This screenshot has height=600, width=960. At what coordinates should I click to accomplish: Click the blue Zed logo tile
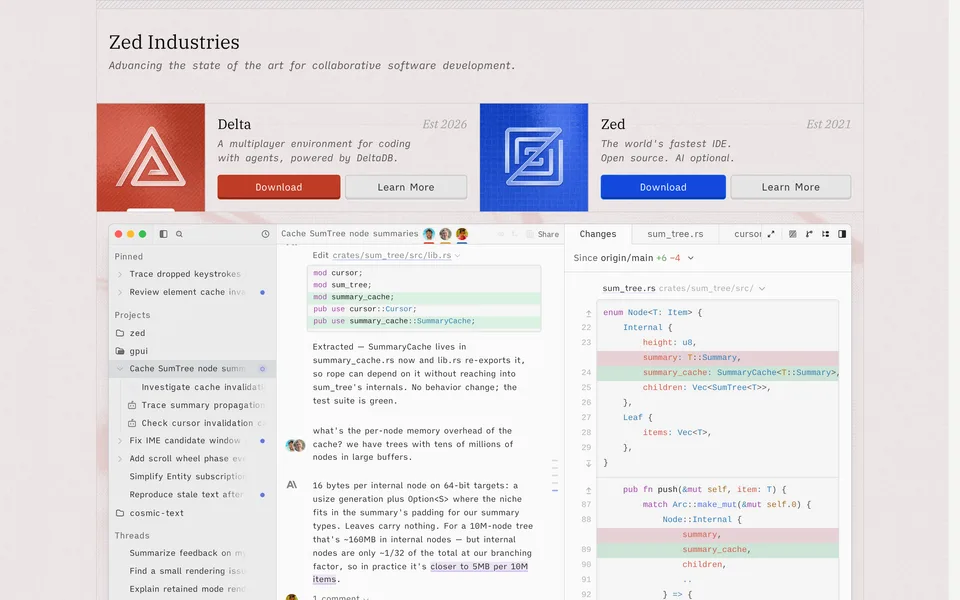[534, 157]
